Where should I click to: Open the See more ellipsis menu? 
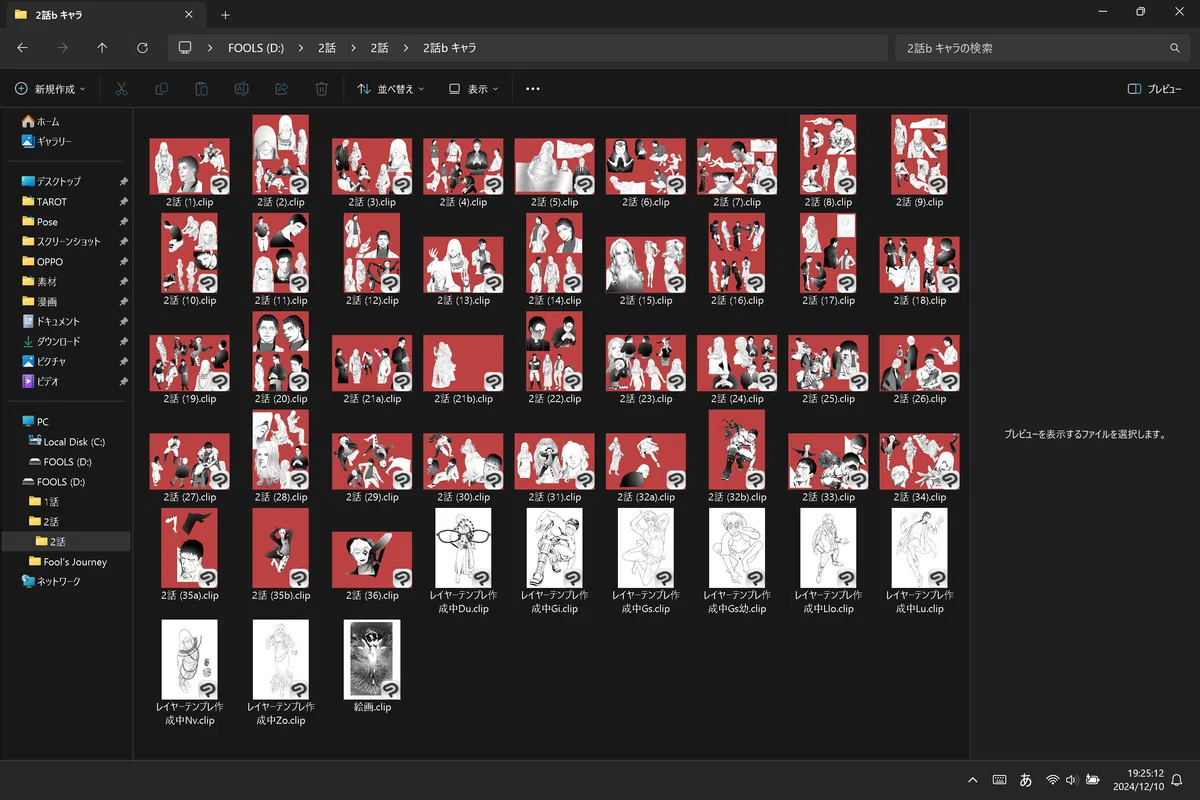pos(533,89)
